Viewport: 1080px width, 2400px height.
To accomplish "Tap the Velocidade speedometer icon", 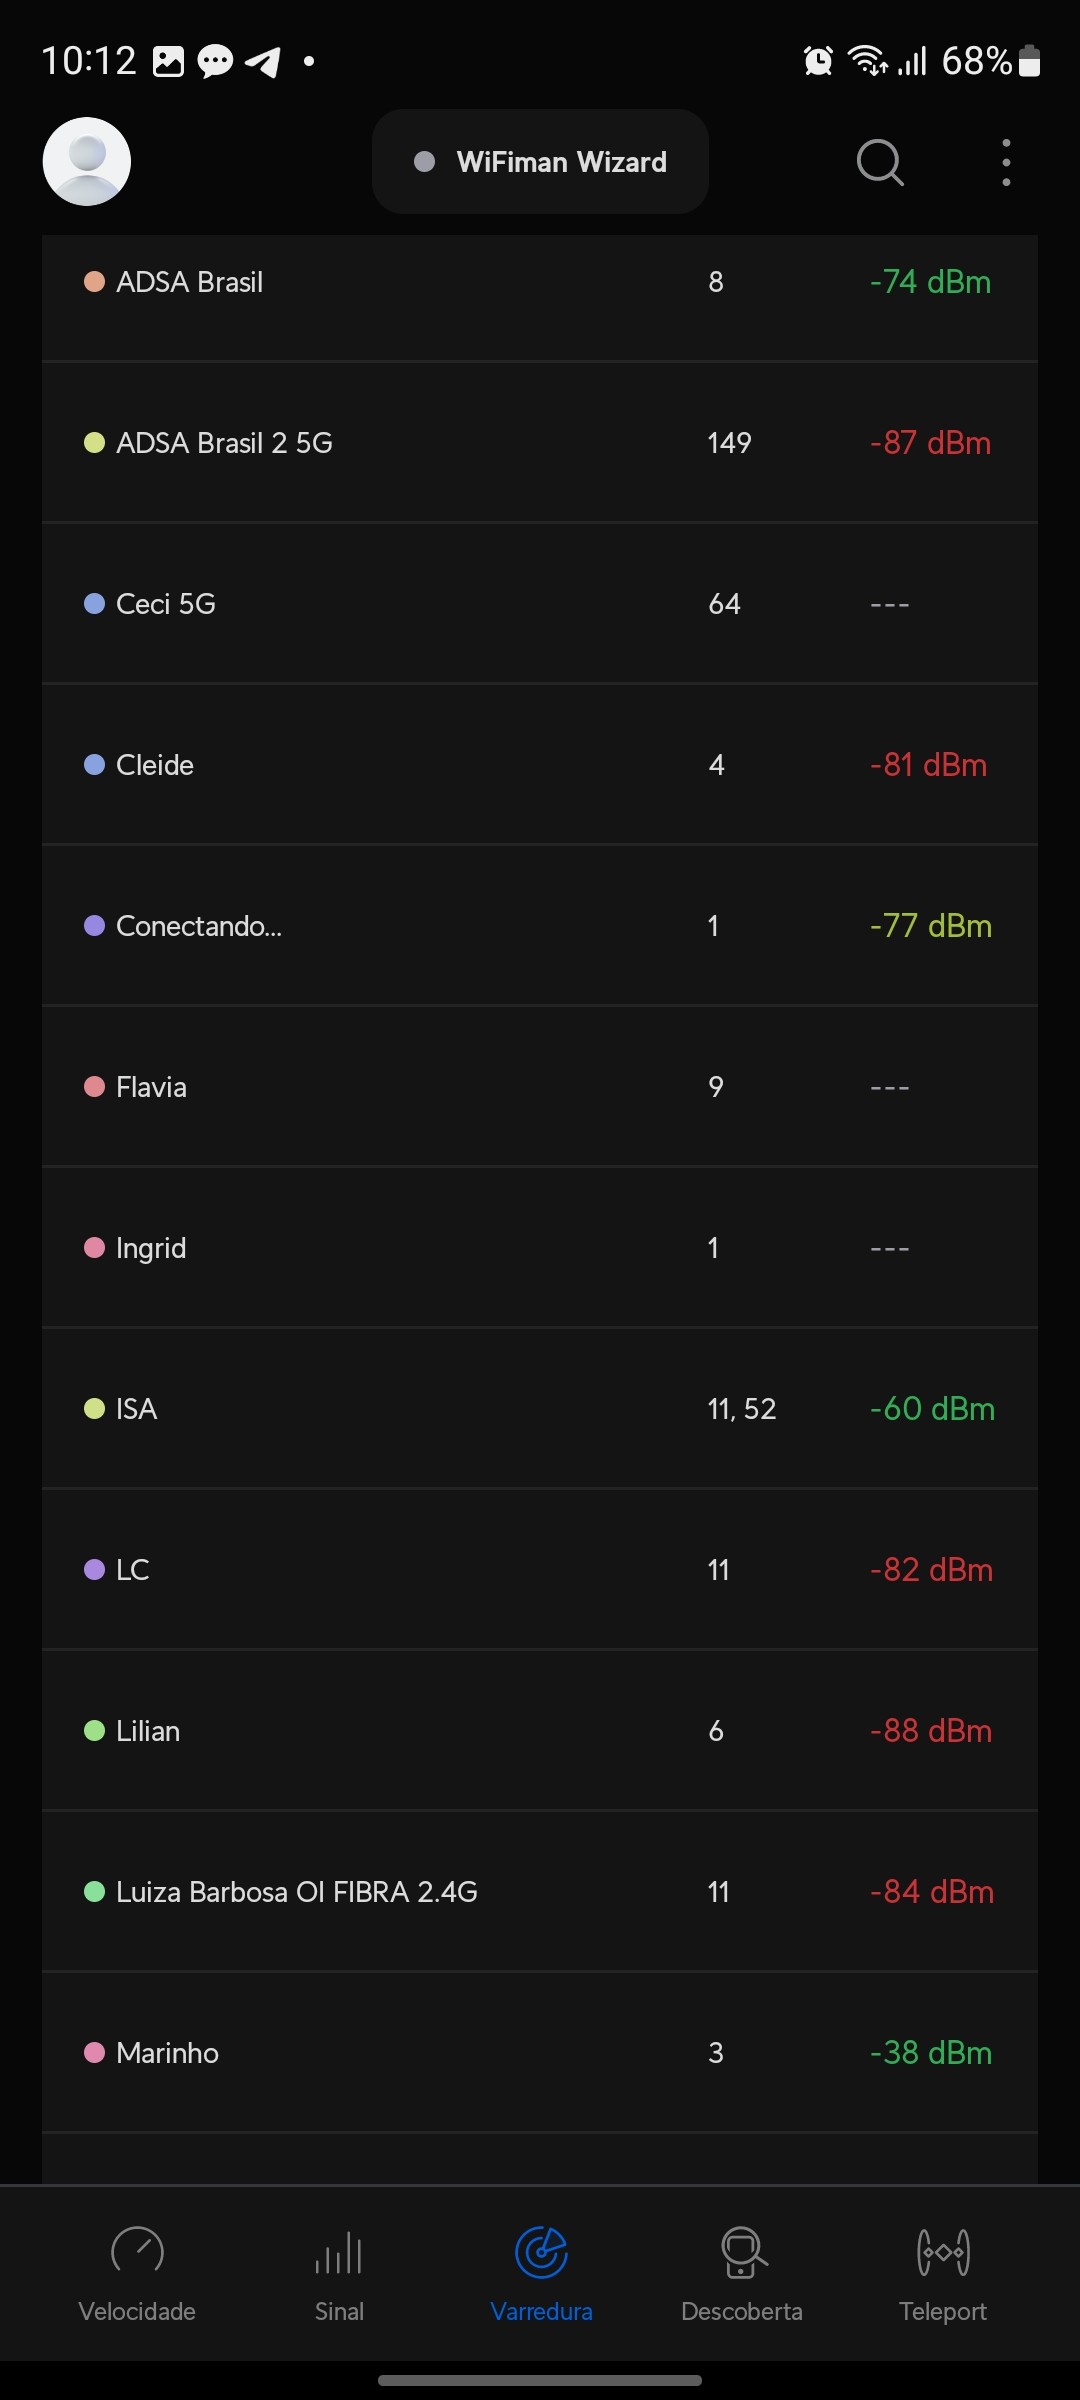I will (x=137, y=2252).
